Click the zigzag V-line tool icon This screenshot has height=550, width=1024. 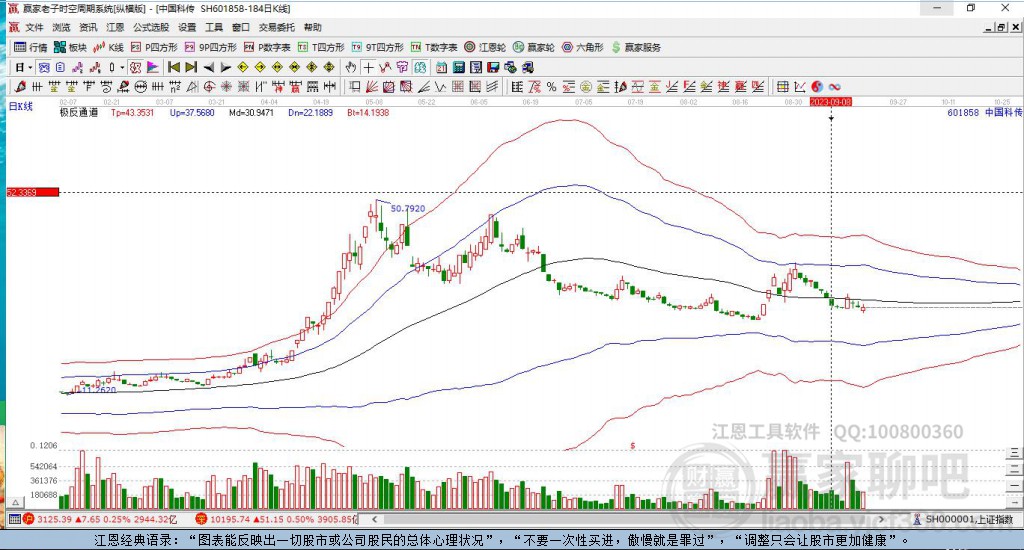pyautogui.click(x=440, y=87)
